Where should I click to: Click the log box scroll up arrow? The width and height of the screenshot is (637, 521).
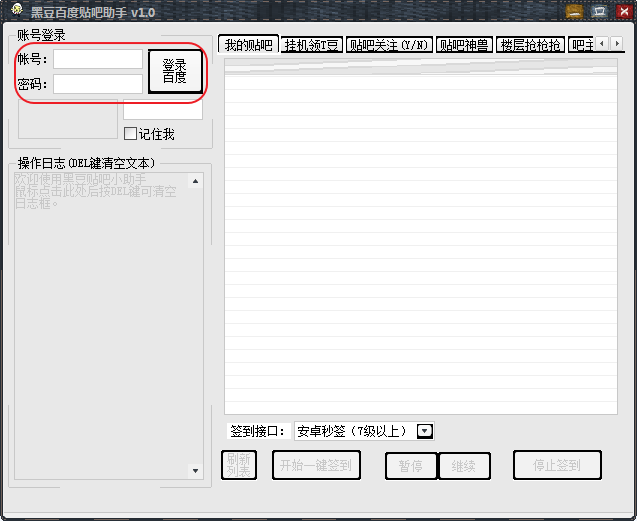pos(195,181)
